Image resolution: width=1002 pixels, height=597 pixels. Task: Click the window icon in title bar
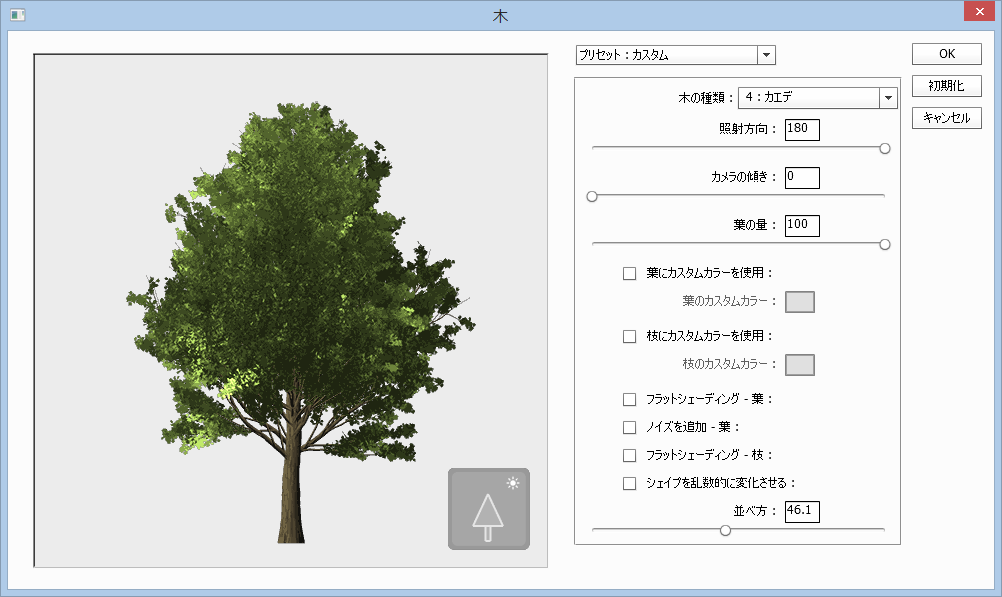click(17, 15)
